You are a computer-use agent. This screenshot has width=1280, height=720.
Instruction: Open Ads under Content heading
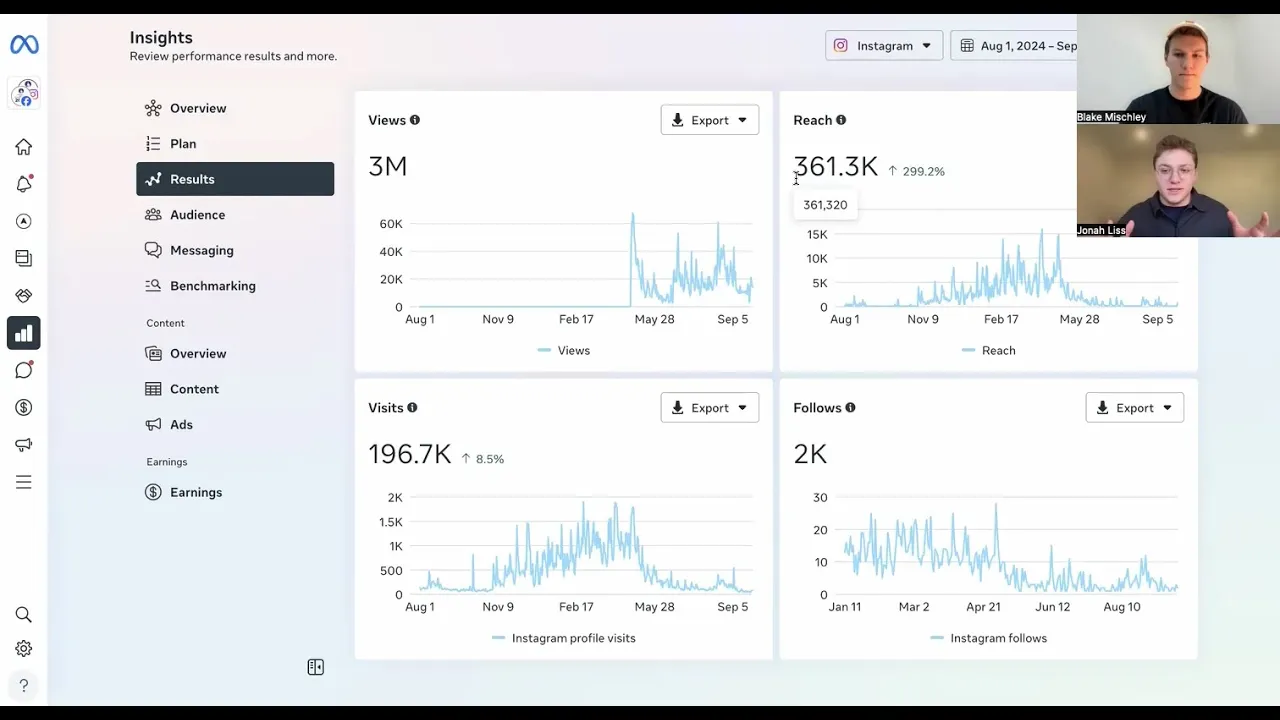click(x=235, y=425)
